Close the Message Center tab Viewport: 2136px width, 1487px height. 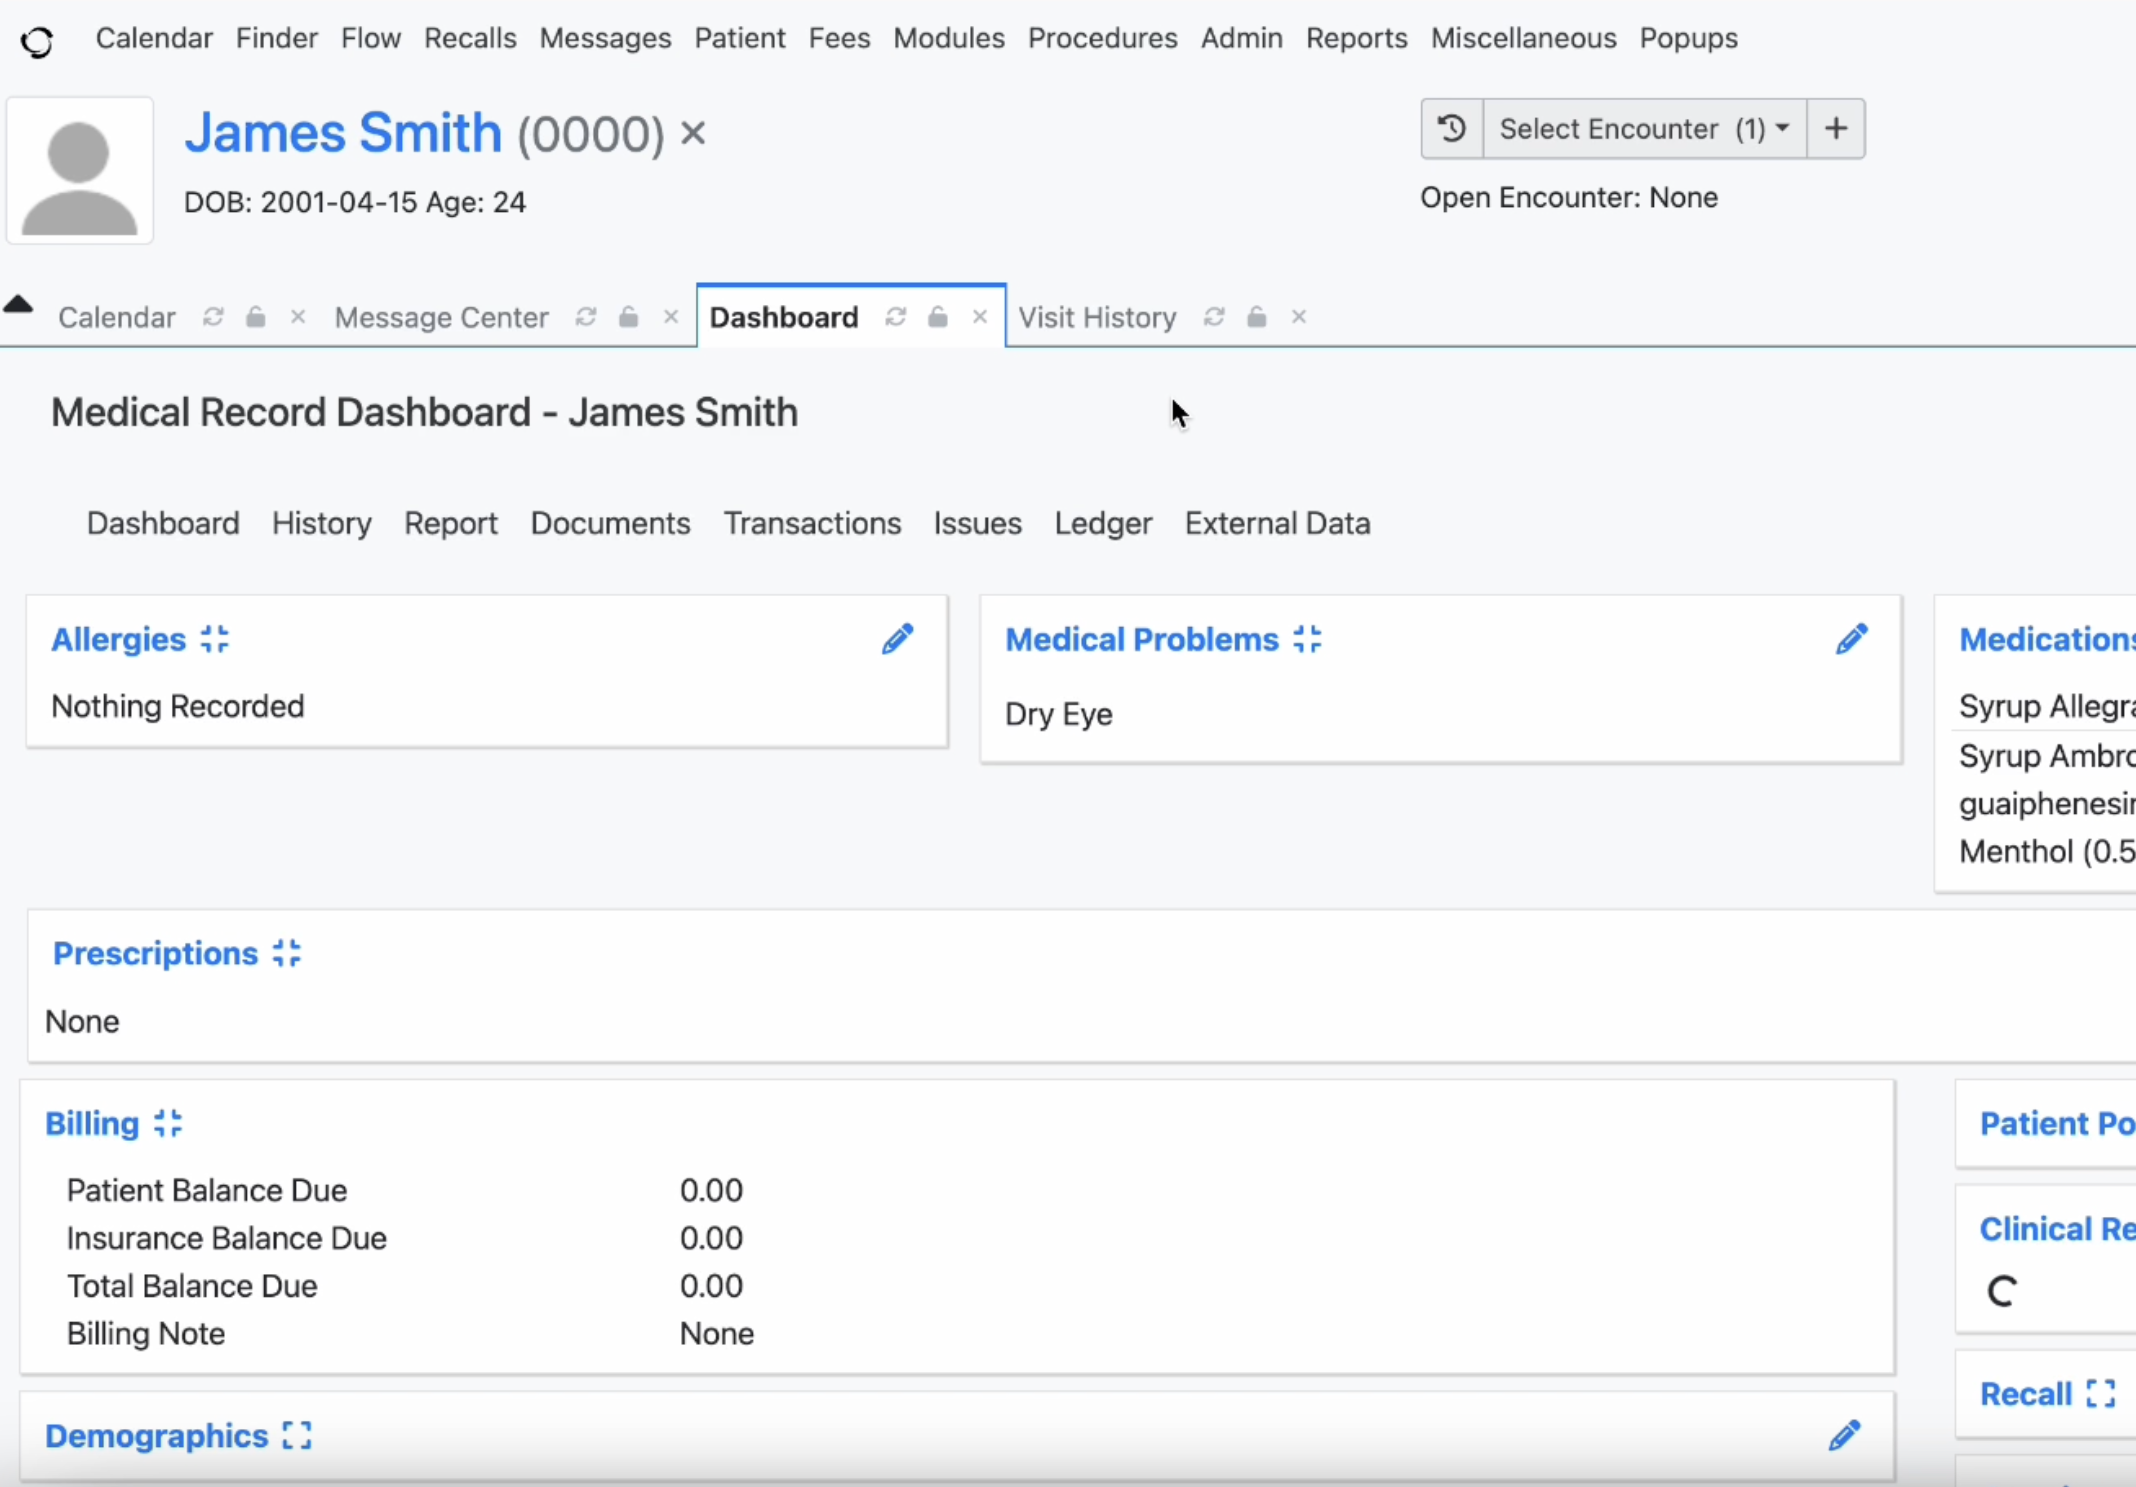click(671, 317)
